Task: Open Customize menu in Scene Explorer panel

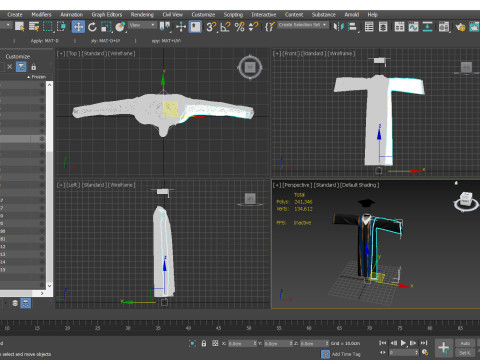Action: [18, 57]
